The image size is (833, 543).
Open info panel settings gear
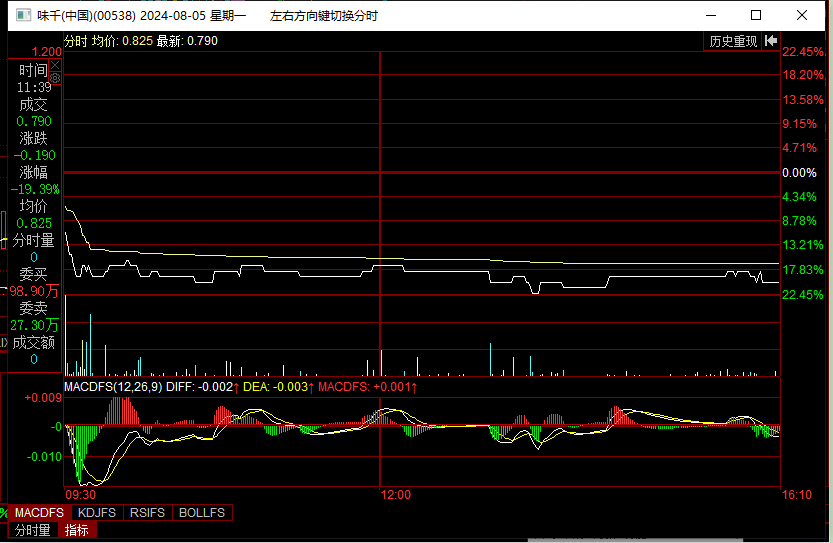click(x=55, y=78)
